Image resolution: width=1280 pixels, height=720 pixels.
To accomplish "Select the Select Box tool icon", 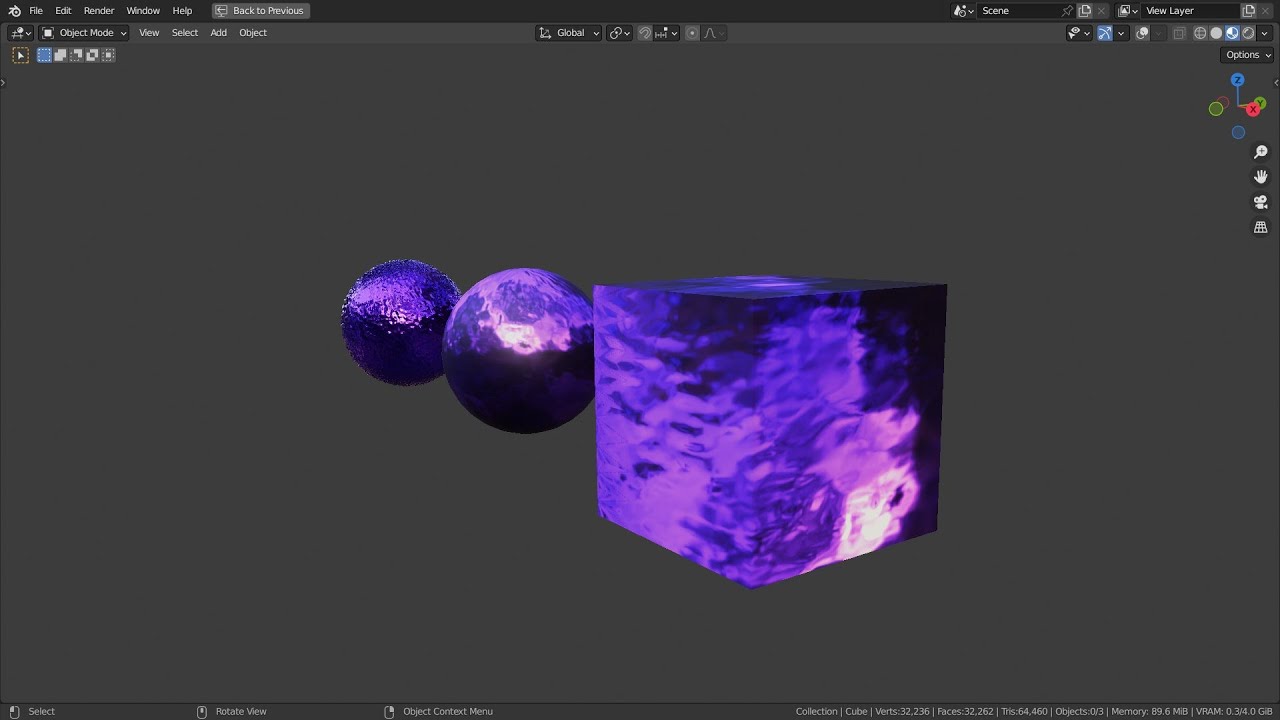I will point(20,55).
